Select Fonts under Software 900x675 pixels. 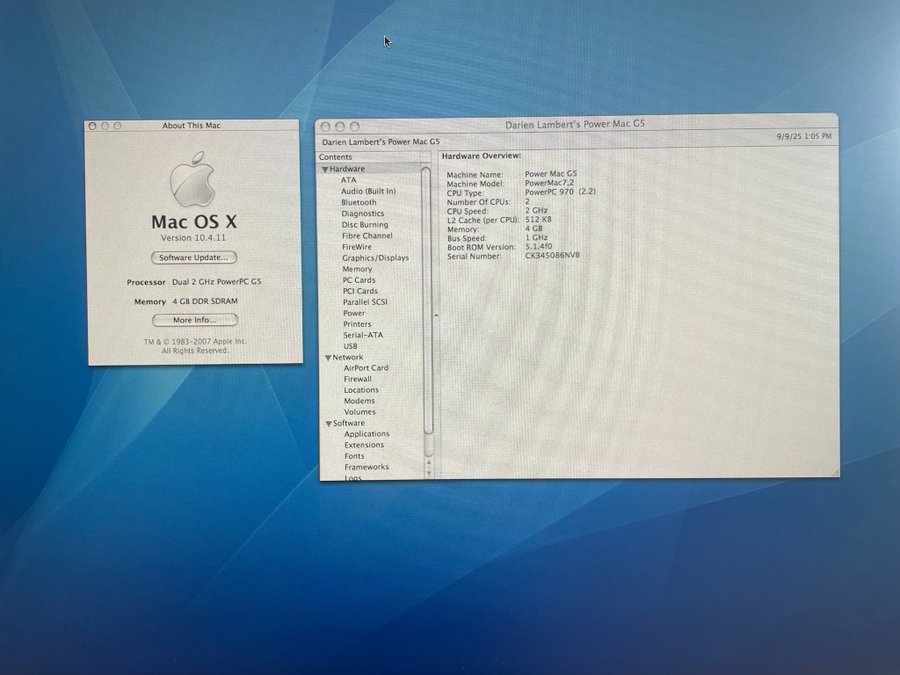click(354, 456)
